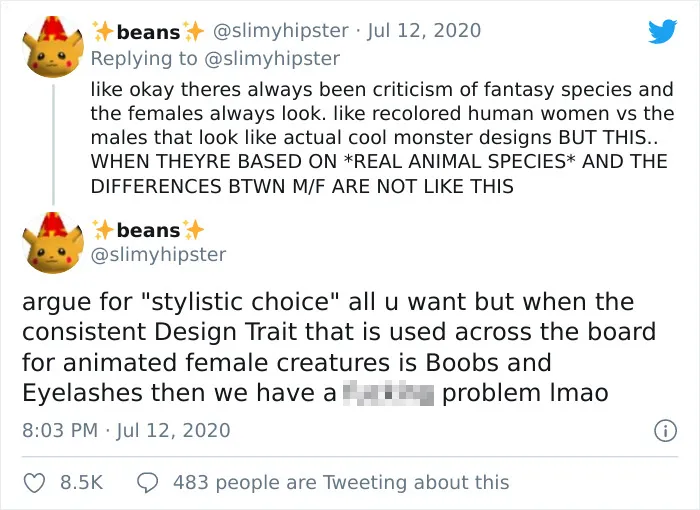Click @slimyhipster handle under second beans name

tap(158, 255)
